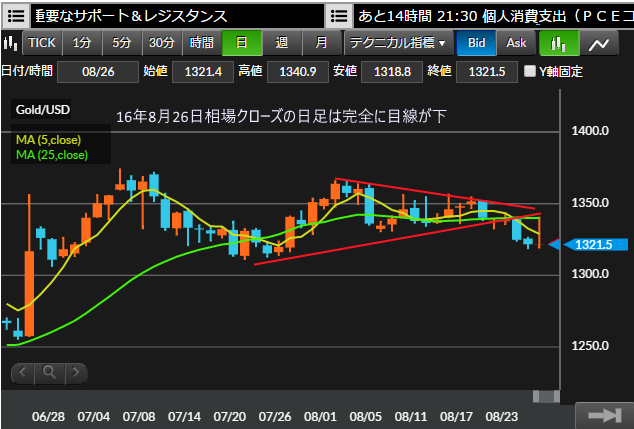634x429 pixels.
Task: Click the 日付/時間 field showing 08/26
Action: click(96, 72)
